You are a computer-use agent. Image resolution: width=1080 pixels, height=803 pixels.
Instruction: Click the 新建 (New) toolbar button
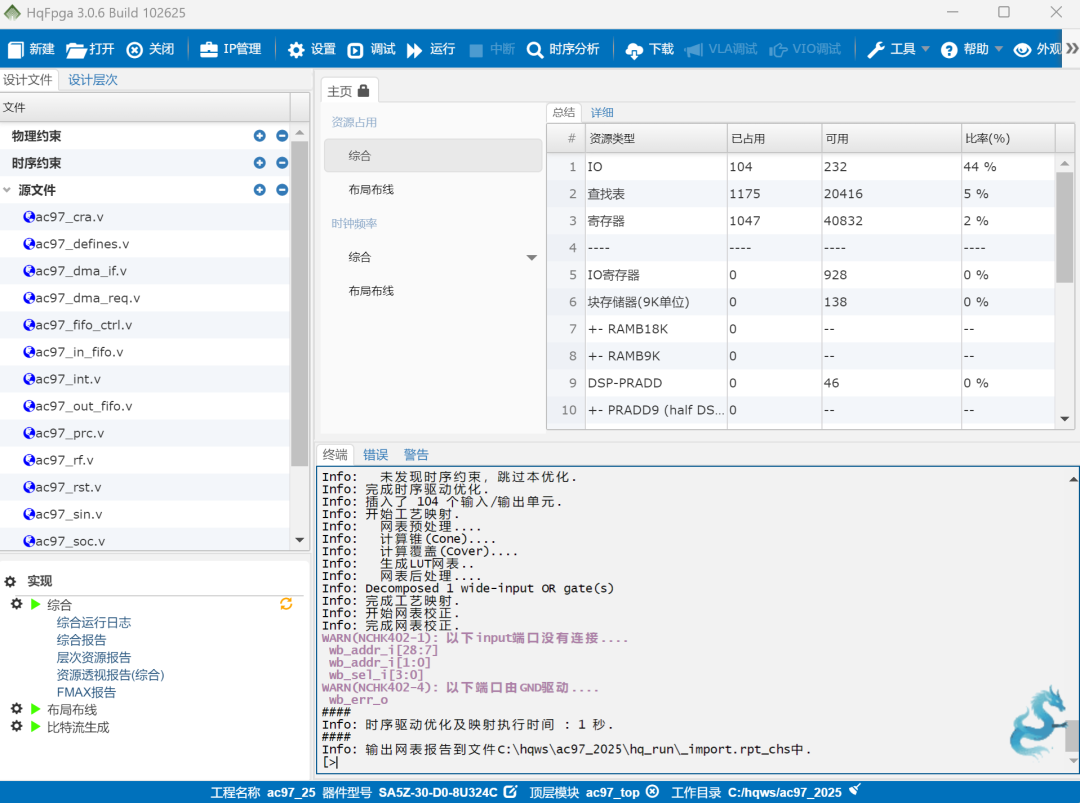(x=30, y=49)
